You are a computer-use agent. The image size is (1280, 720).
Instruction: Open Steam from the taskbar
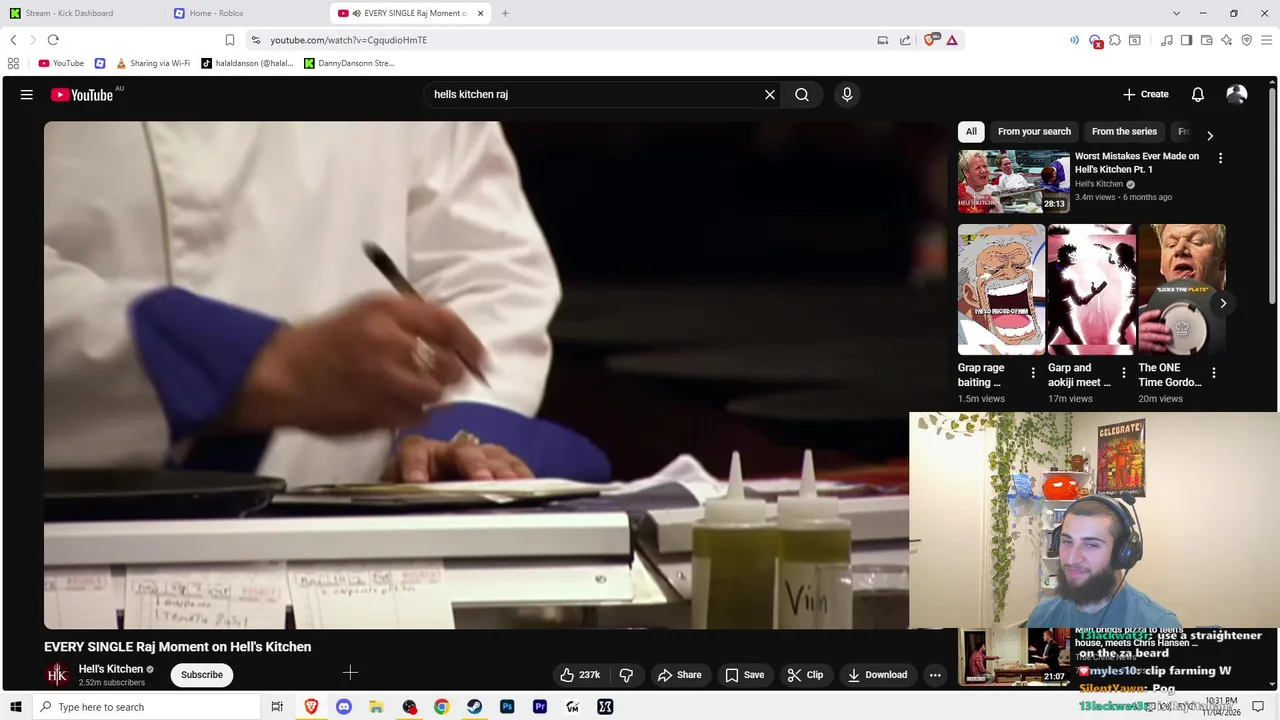[474, 707]
